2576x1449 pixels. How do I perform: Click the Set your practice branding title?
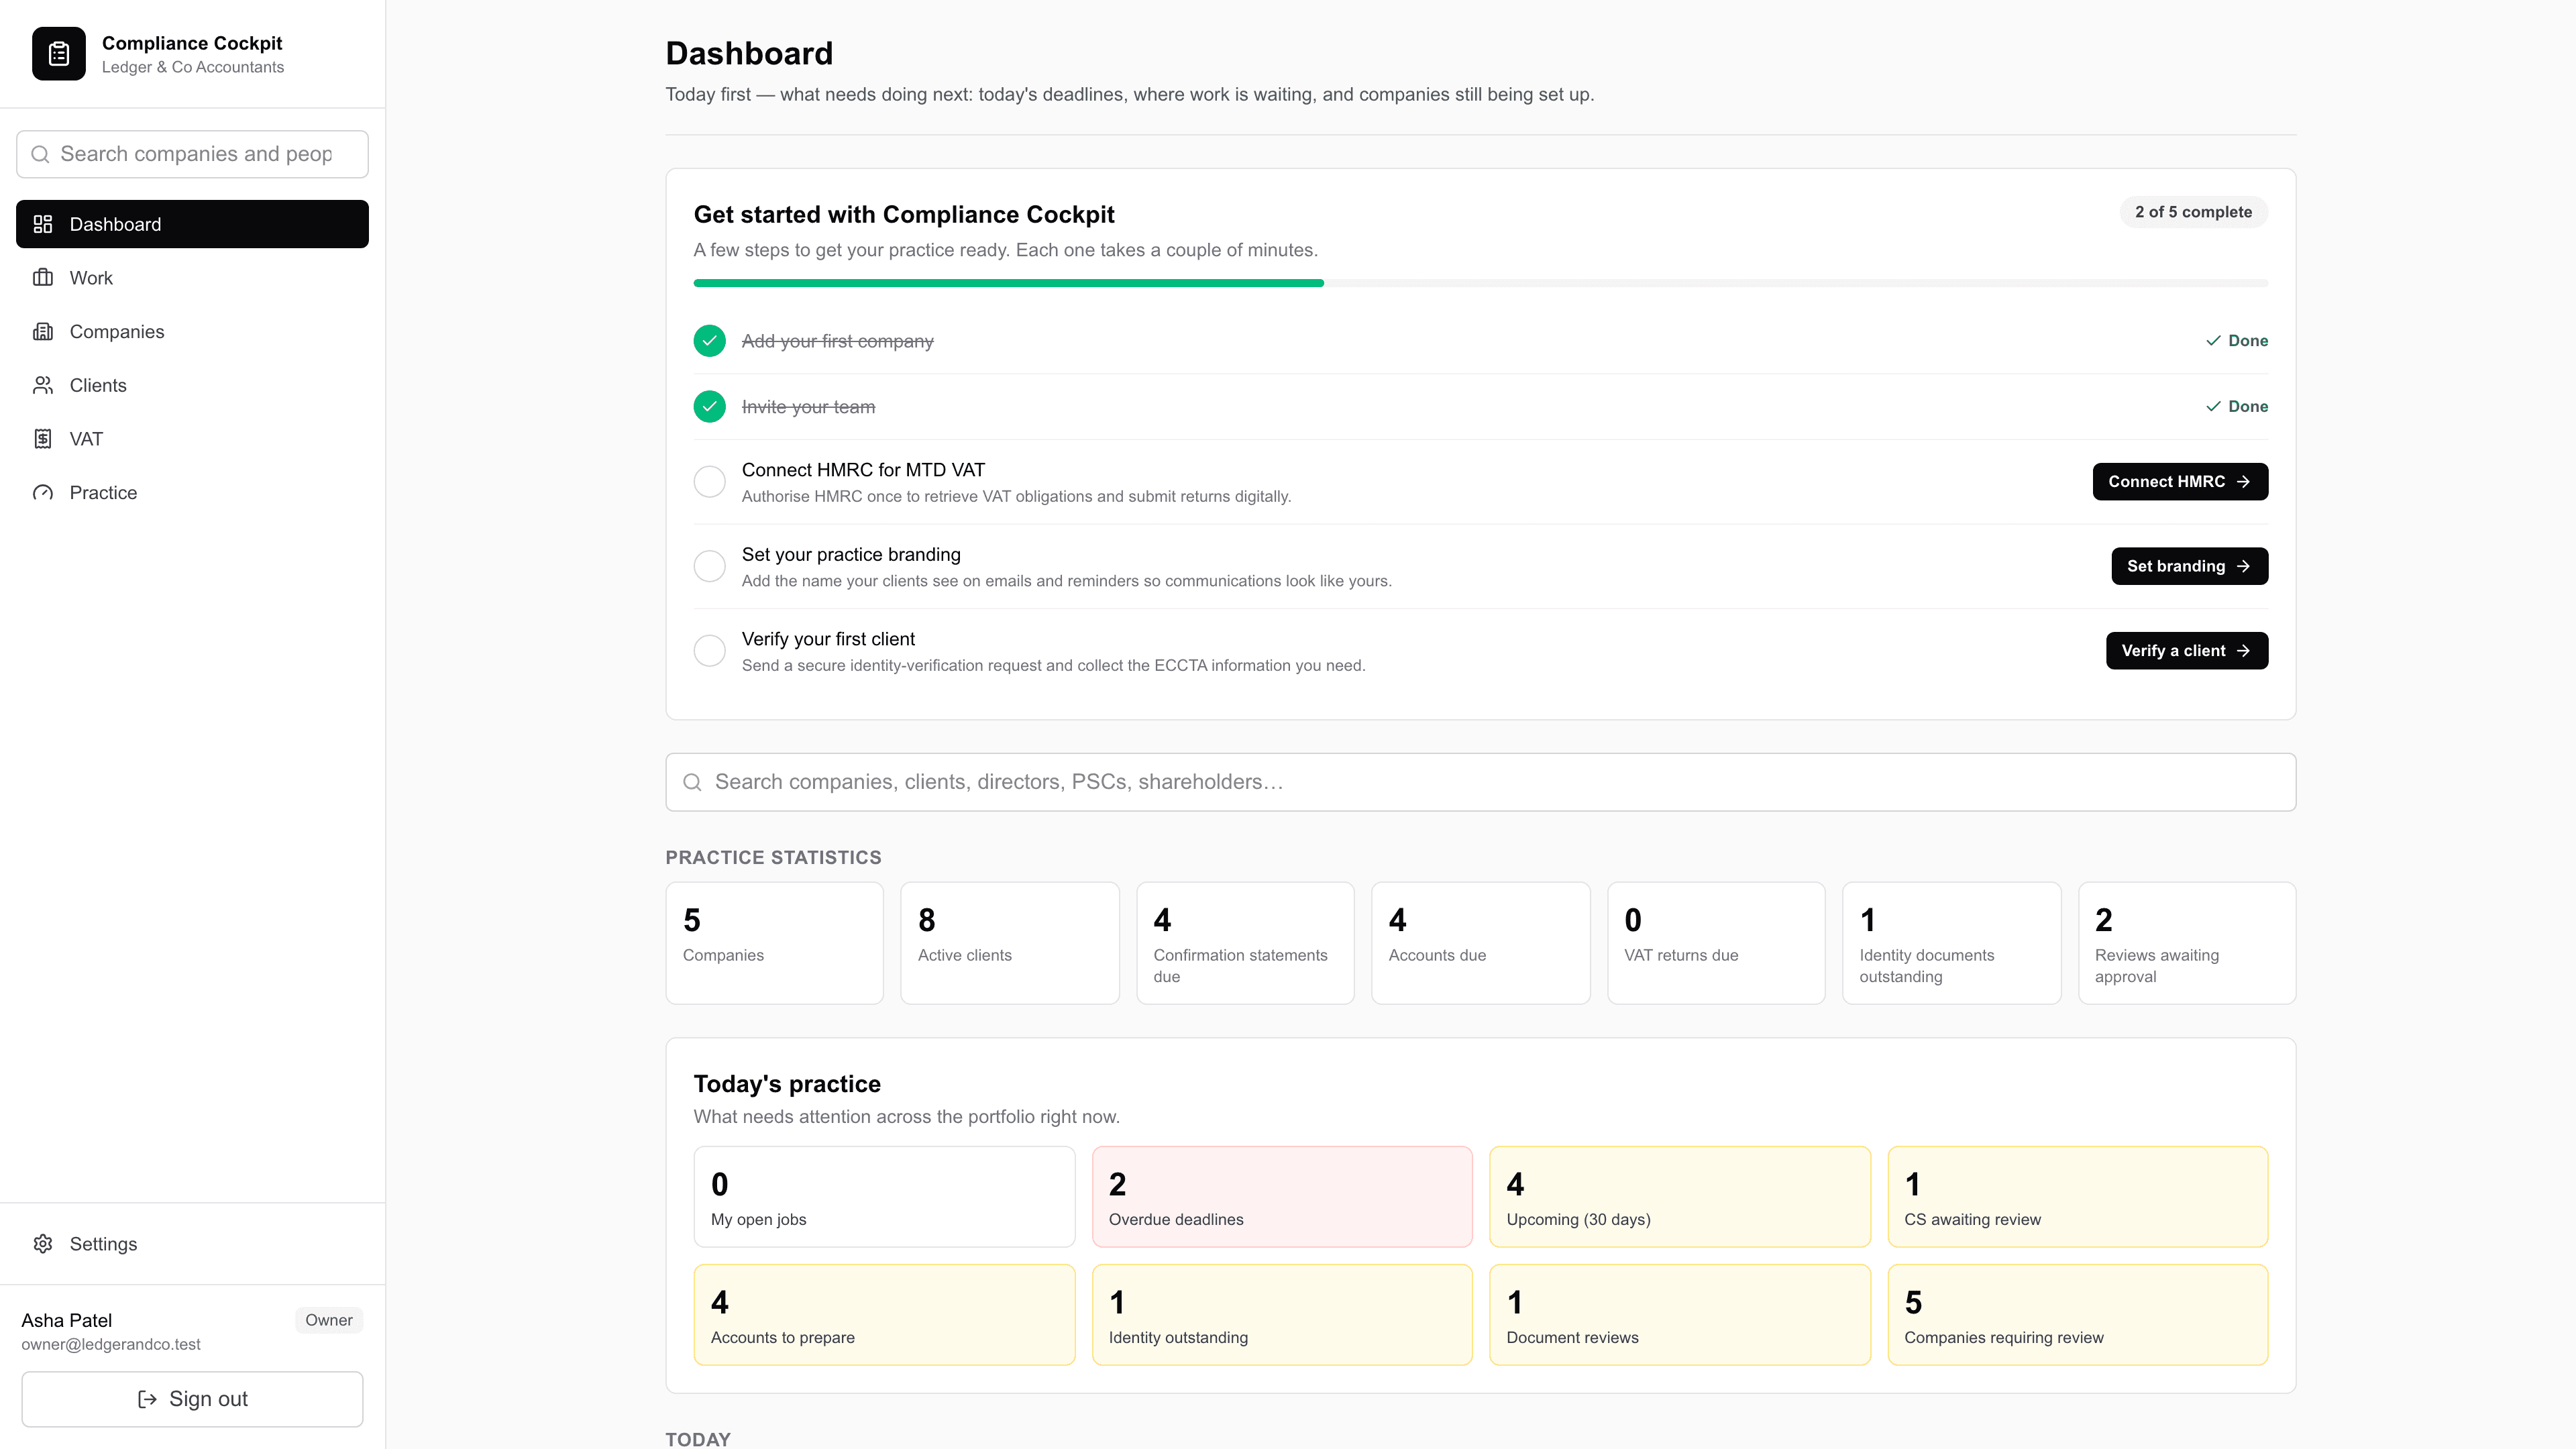(851, 554)
